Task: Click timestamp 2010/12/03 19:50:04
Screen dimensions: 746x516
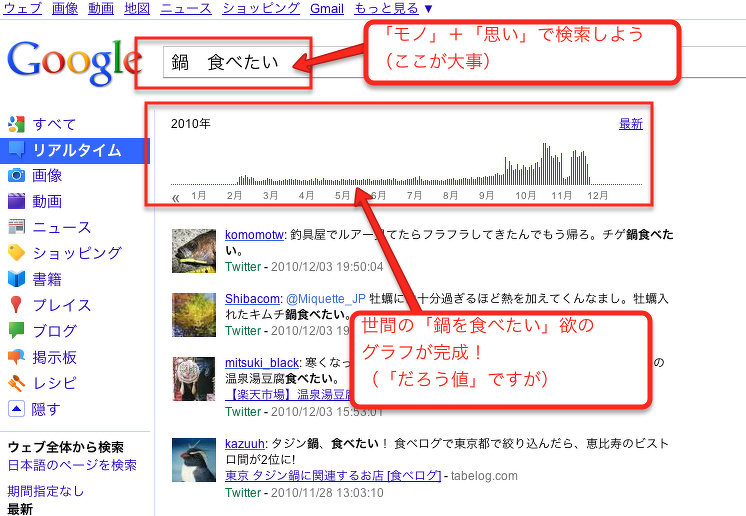Action: click(327, 267)
